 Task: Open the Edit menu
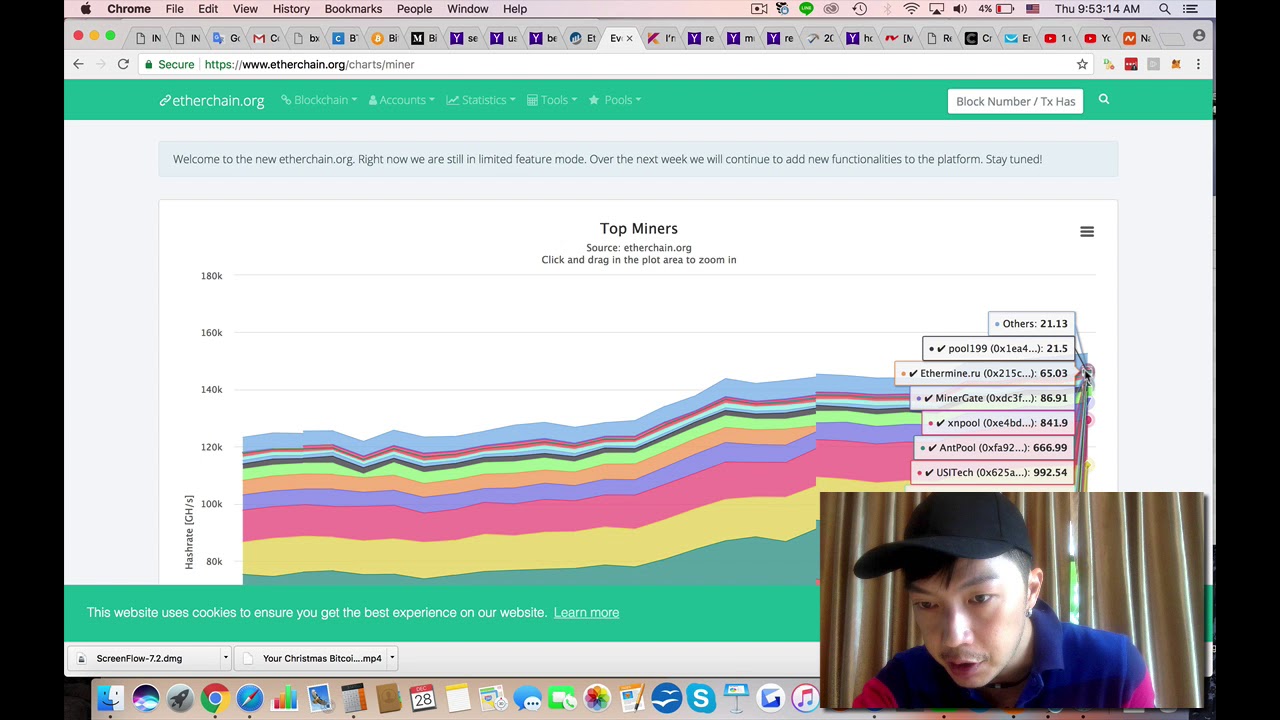(208, 9)
